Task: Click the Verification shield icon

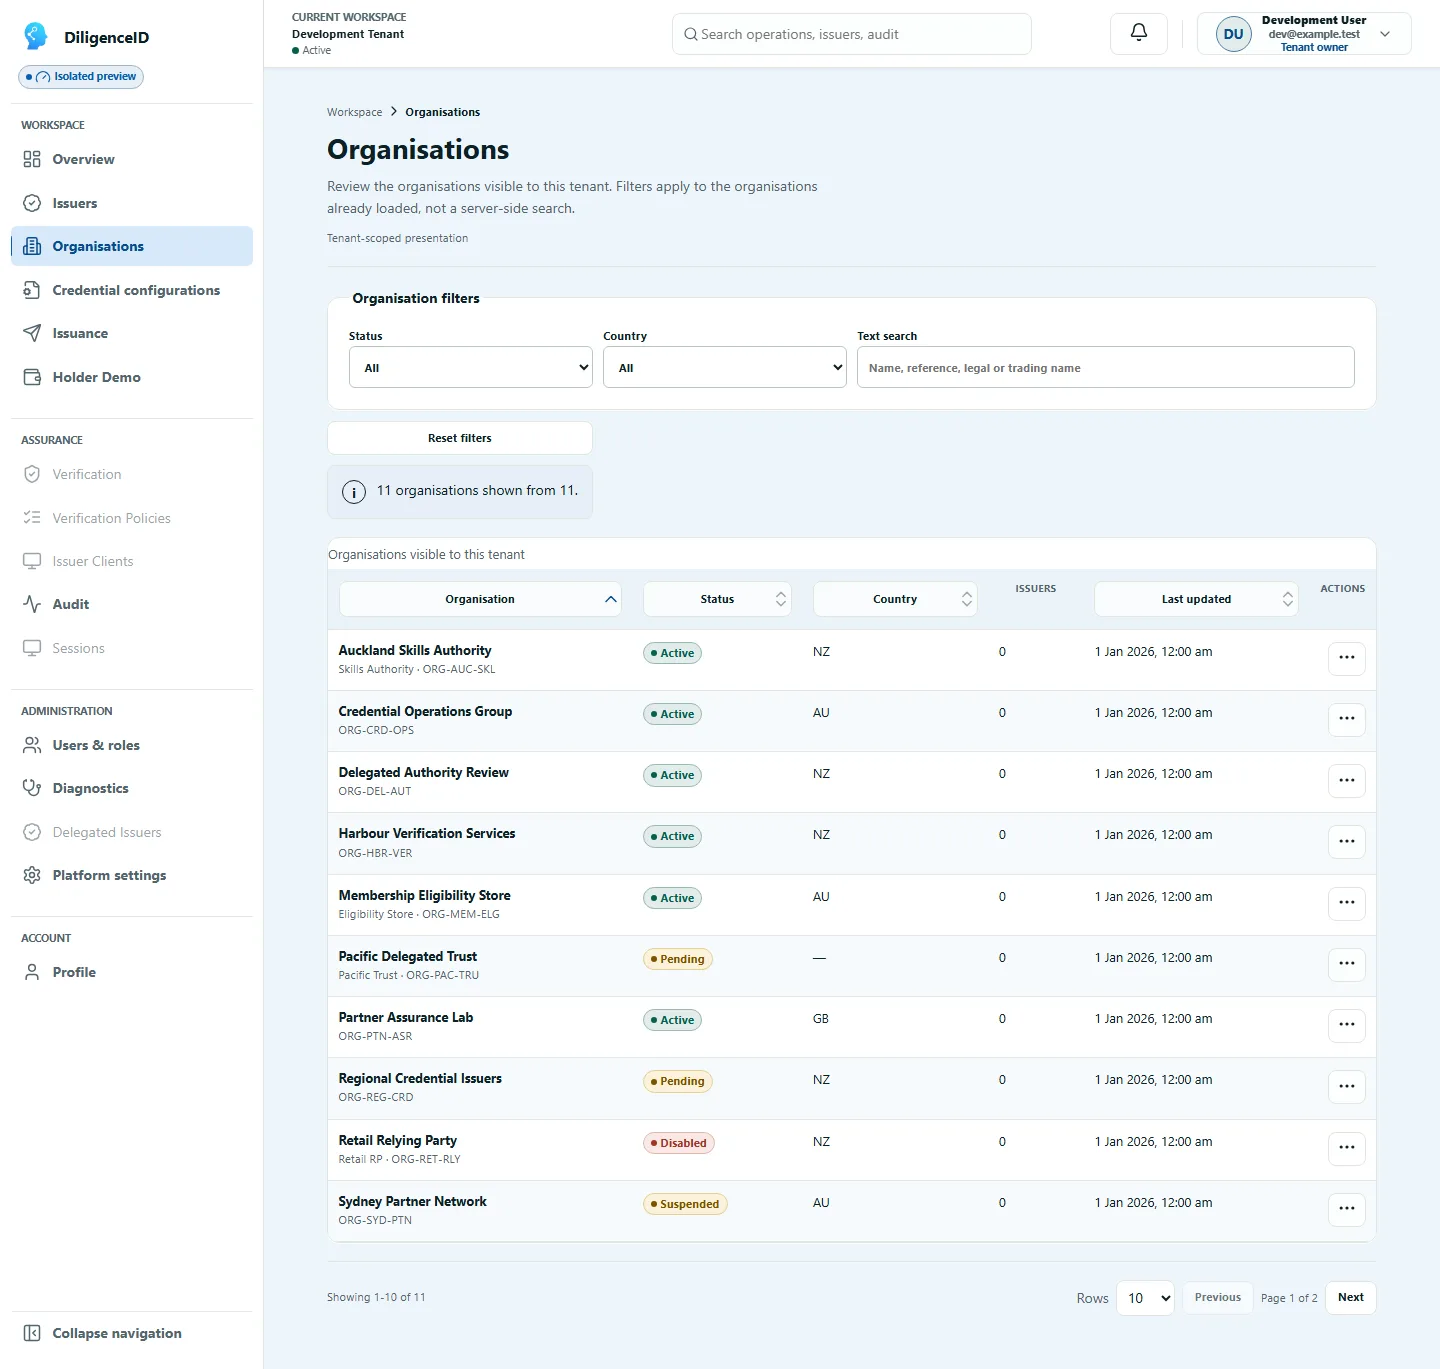Action: pos(32,474)
